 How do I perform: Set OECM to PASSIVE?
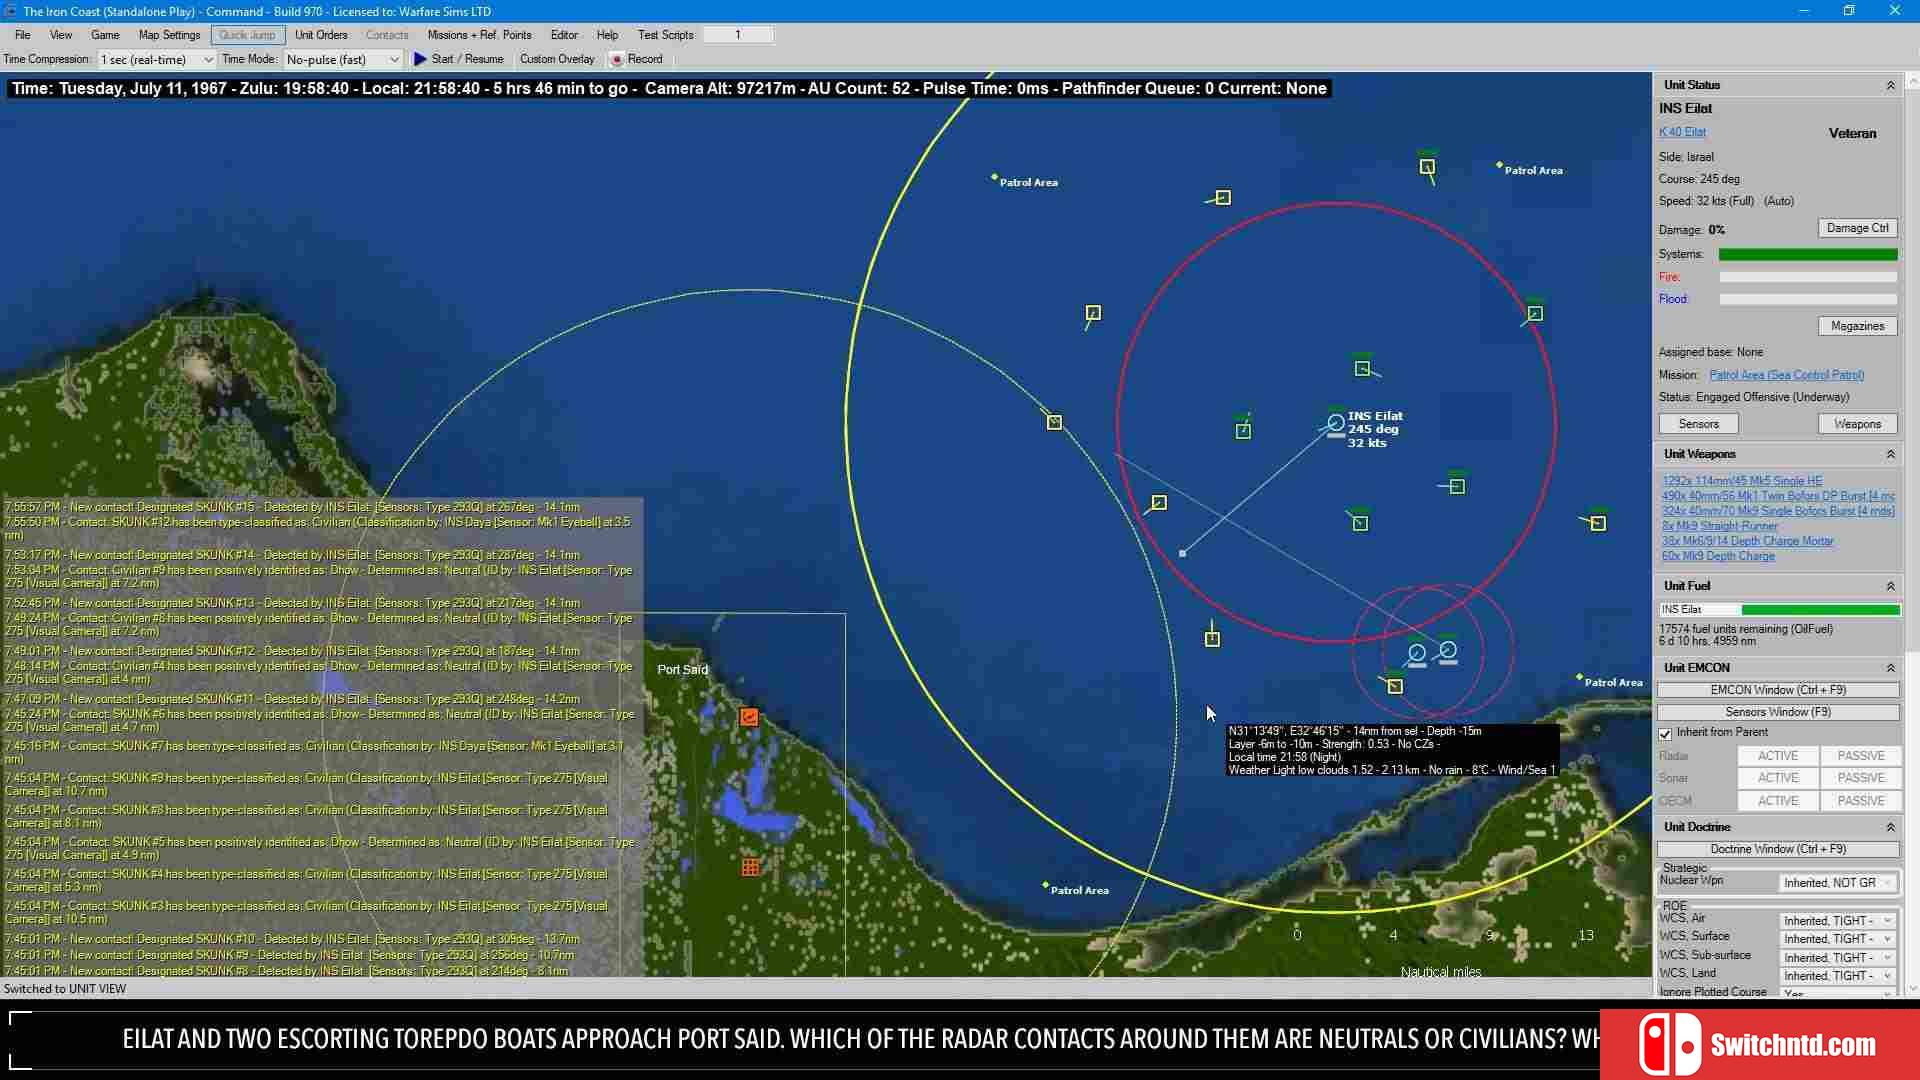pos(1860,801)
